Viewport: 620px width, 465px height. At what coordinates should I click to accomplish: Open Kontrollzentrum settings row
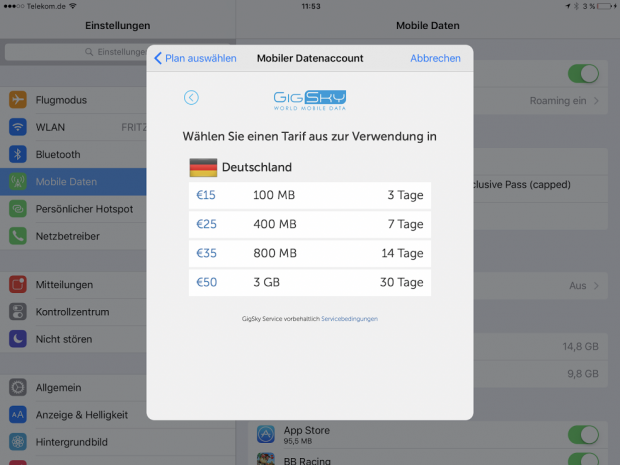coord(73,312)
